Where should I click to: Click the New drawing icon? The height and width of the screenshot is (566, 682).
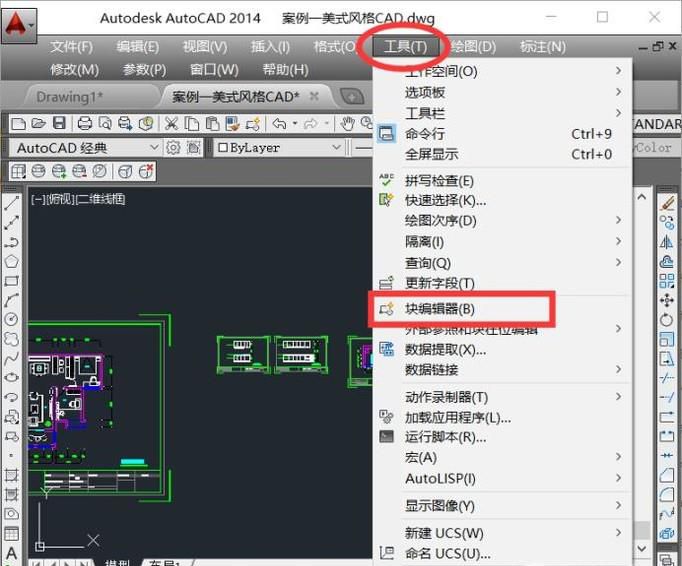pyautogui.click(x=18, y=124)
